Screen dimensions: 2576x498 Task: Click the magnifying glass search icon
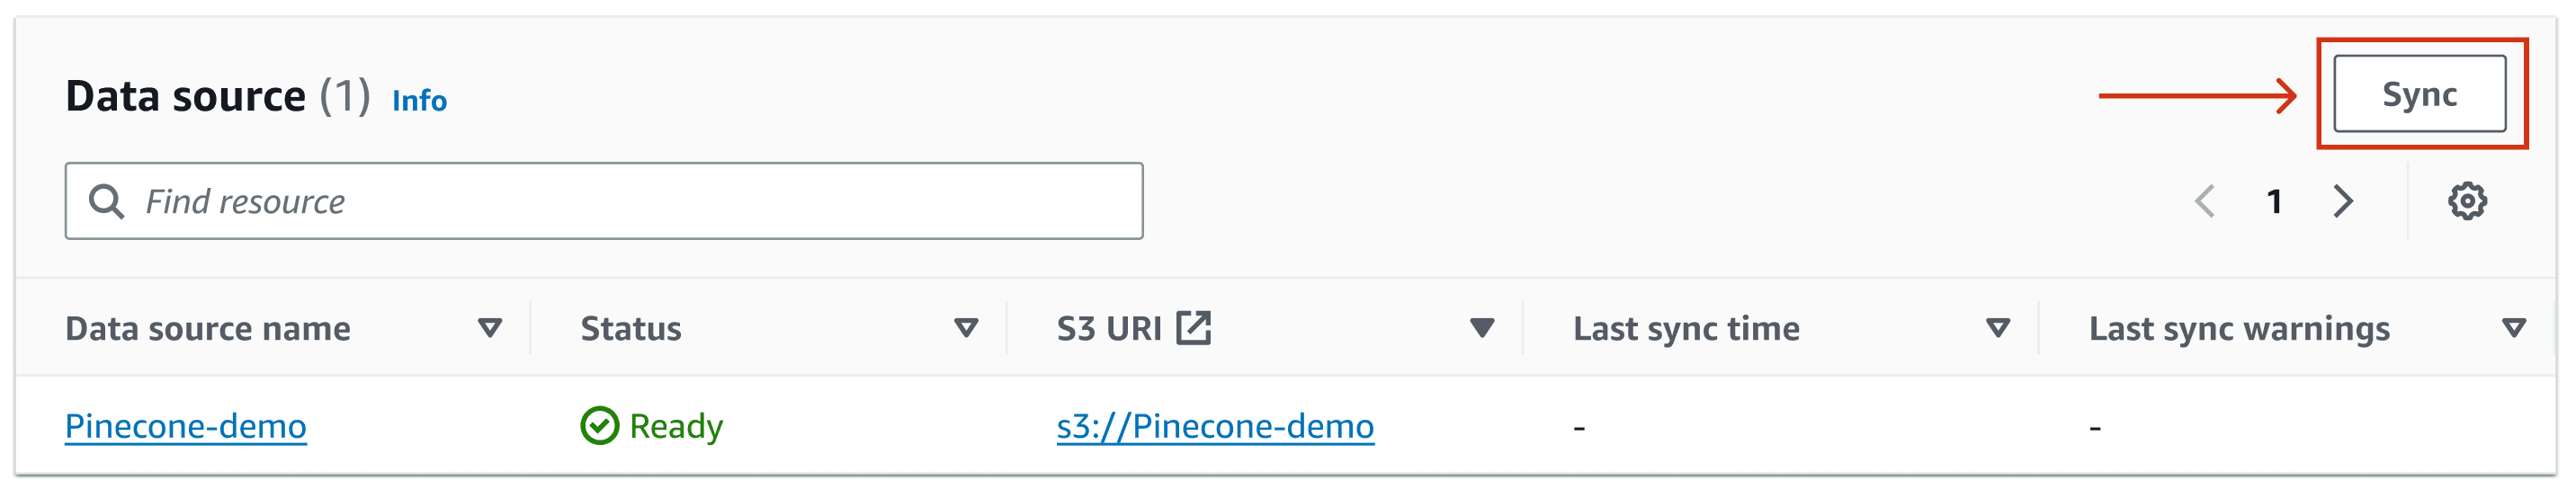point(106,201)
